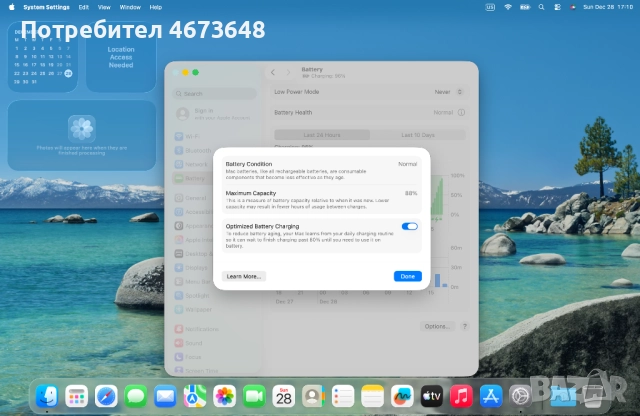640x416 pixels.
Task: Open Calendar from the Dock
Action: (x=284, y=396)
